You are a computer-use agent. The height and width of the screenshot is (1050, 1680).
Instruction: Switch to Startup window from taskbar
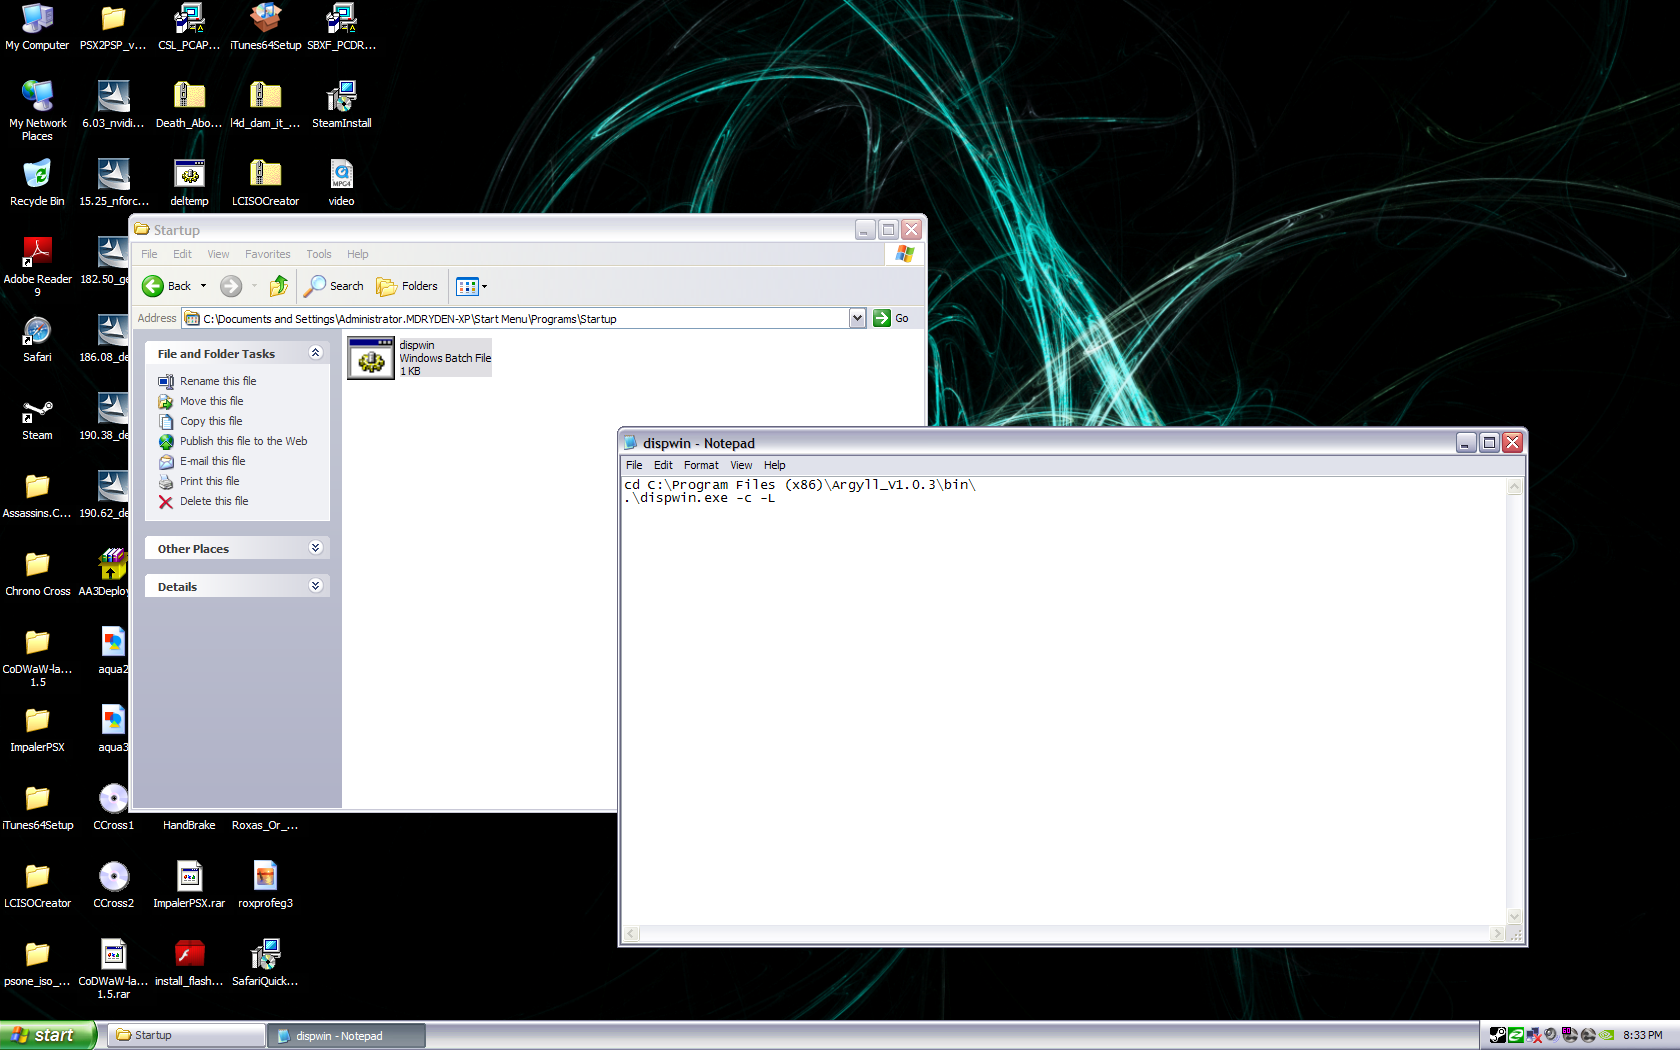click(187, 1035)
